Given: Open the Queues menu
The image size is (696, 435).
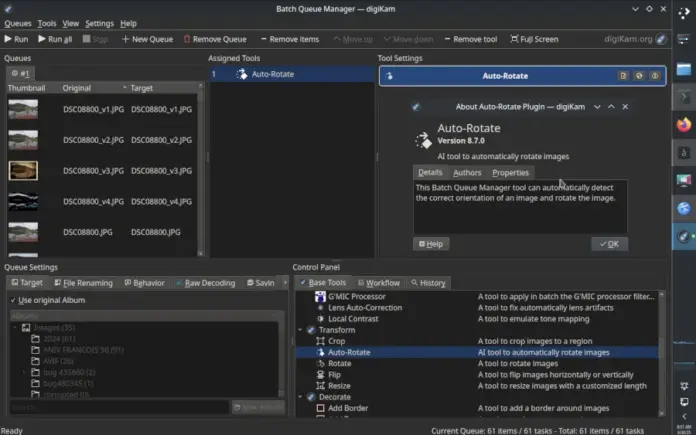Looking at the screenshot, I should pyautogui.click(x=18, y=23).
